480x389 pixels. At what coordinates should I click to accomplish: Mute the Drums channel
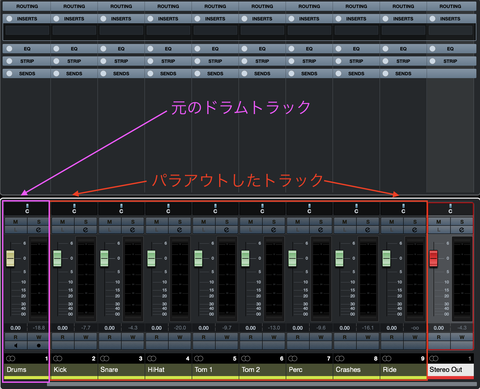pos(16,222)
